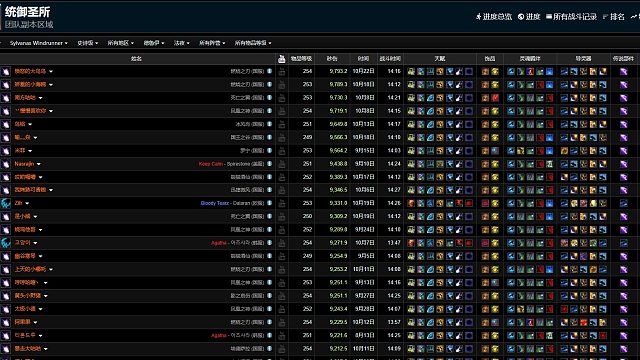Sort by the 战斗时间 column header
Viewport: 640px width, 360px height.
pos(390,59)
